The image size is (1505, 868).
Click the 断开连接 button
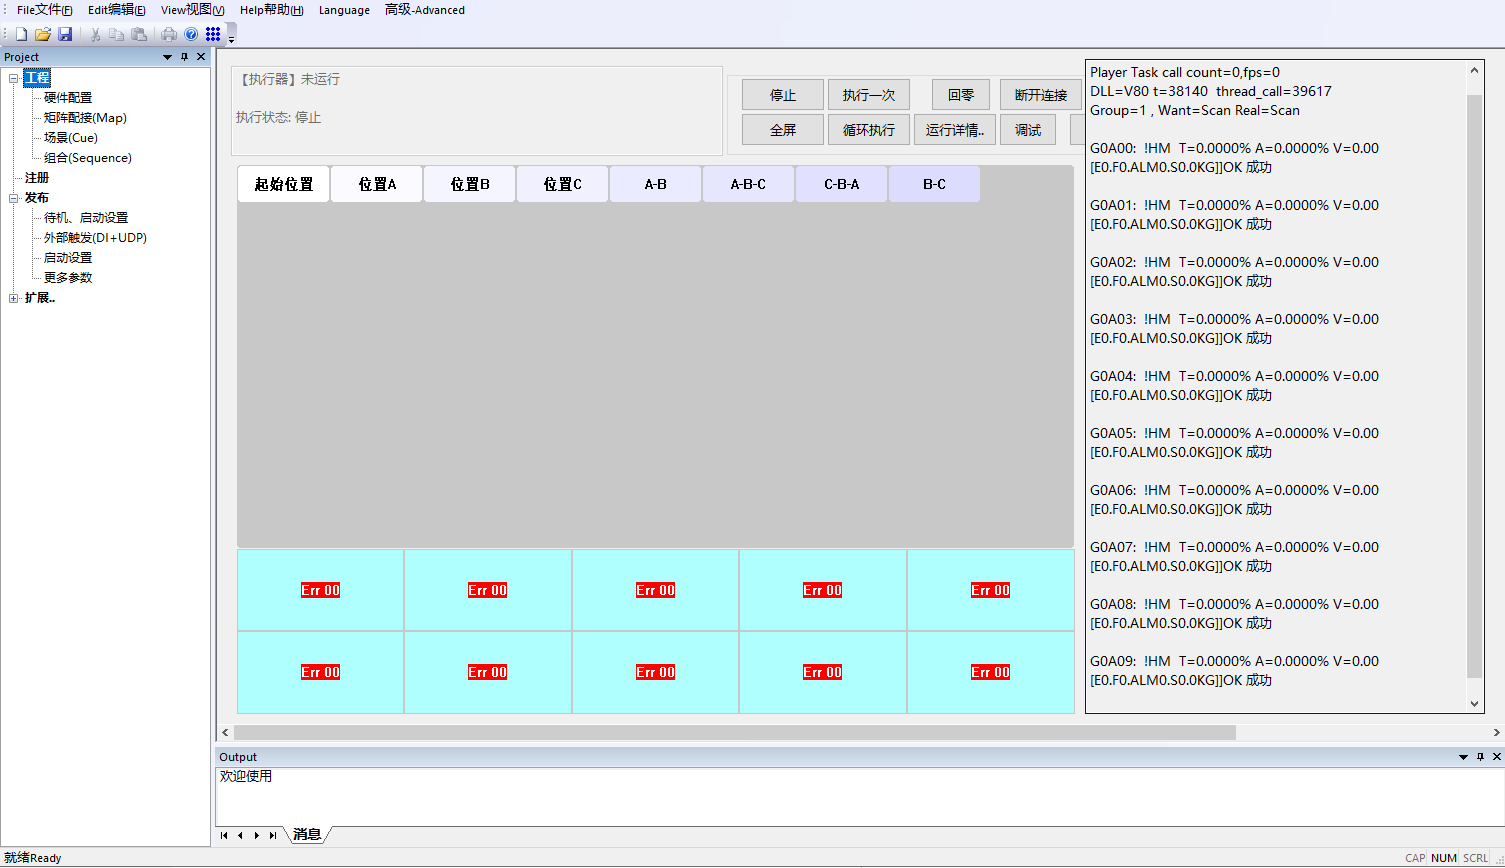click(1041, 95)
